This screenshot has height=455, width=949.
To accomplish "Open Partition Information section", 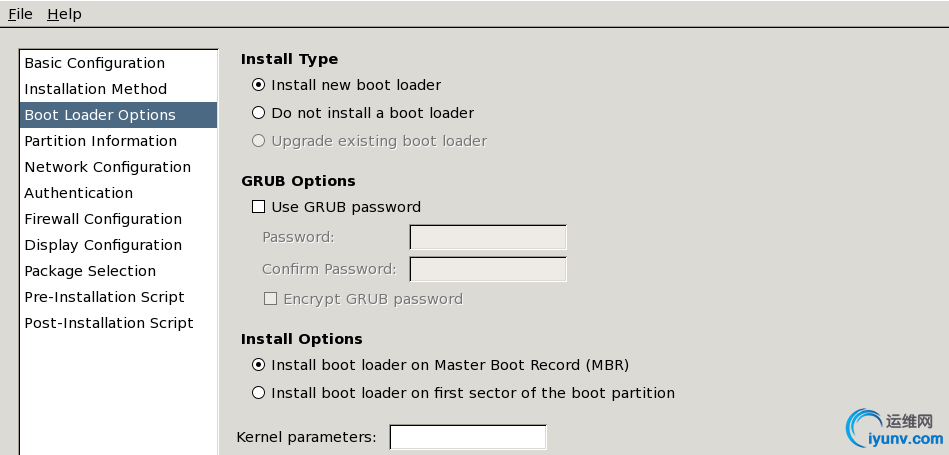I will coord(100,141).
